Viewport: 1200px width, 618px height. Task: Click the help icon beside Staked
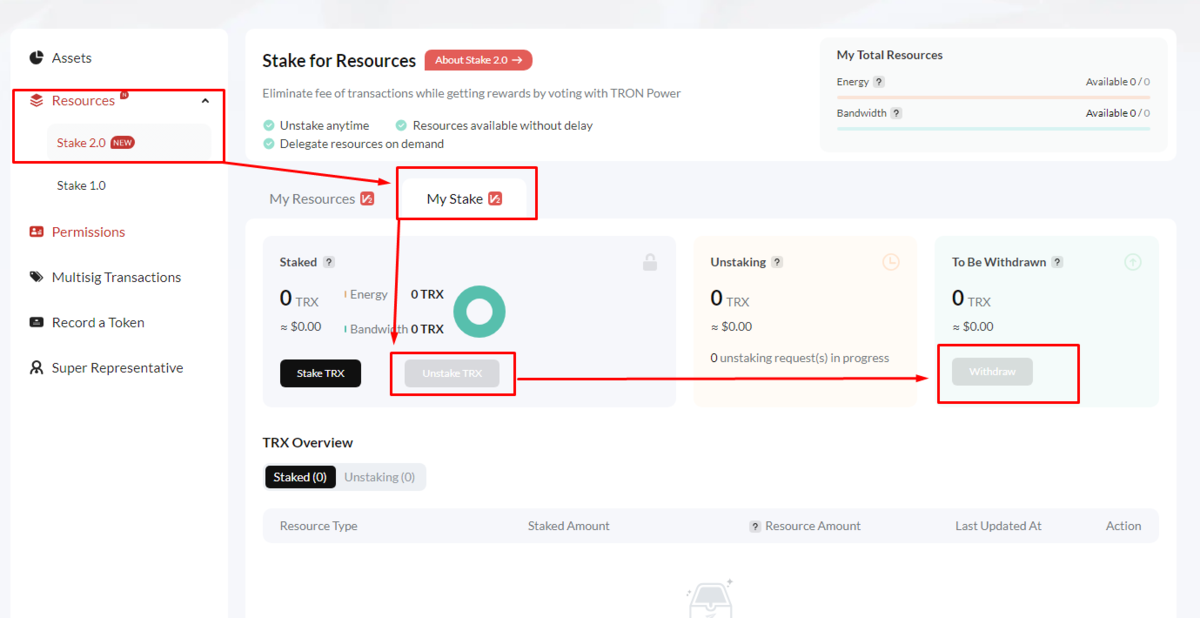click(x=329, y=262)
